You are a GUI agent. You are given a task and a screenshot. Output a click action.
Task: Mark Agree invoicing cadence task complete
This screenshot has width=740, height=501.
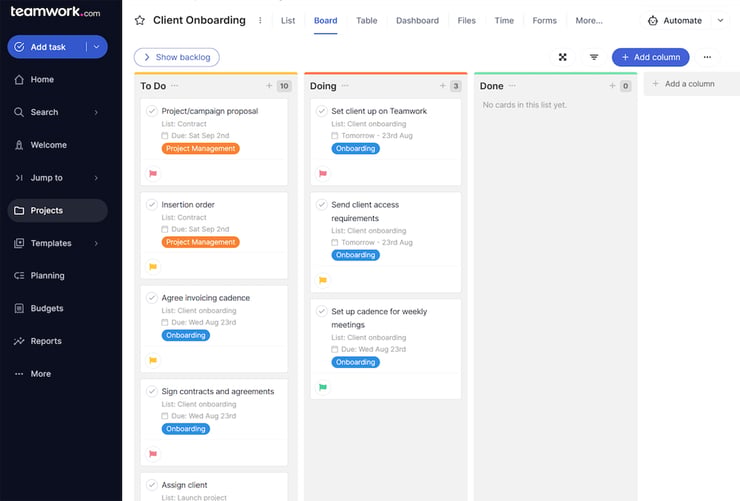pyautogui.click(x=151, y=298)
